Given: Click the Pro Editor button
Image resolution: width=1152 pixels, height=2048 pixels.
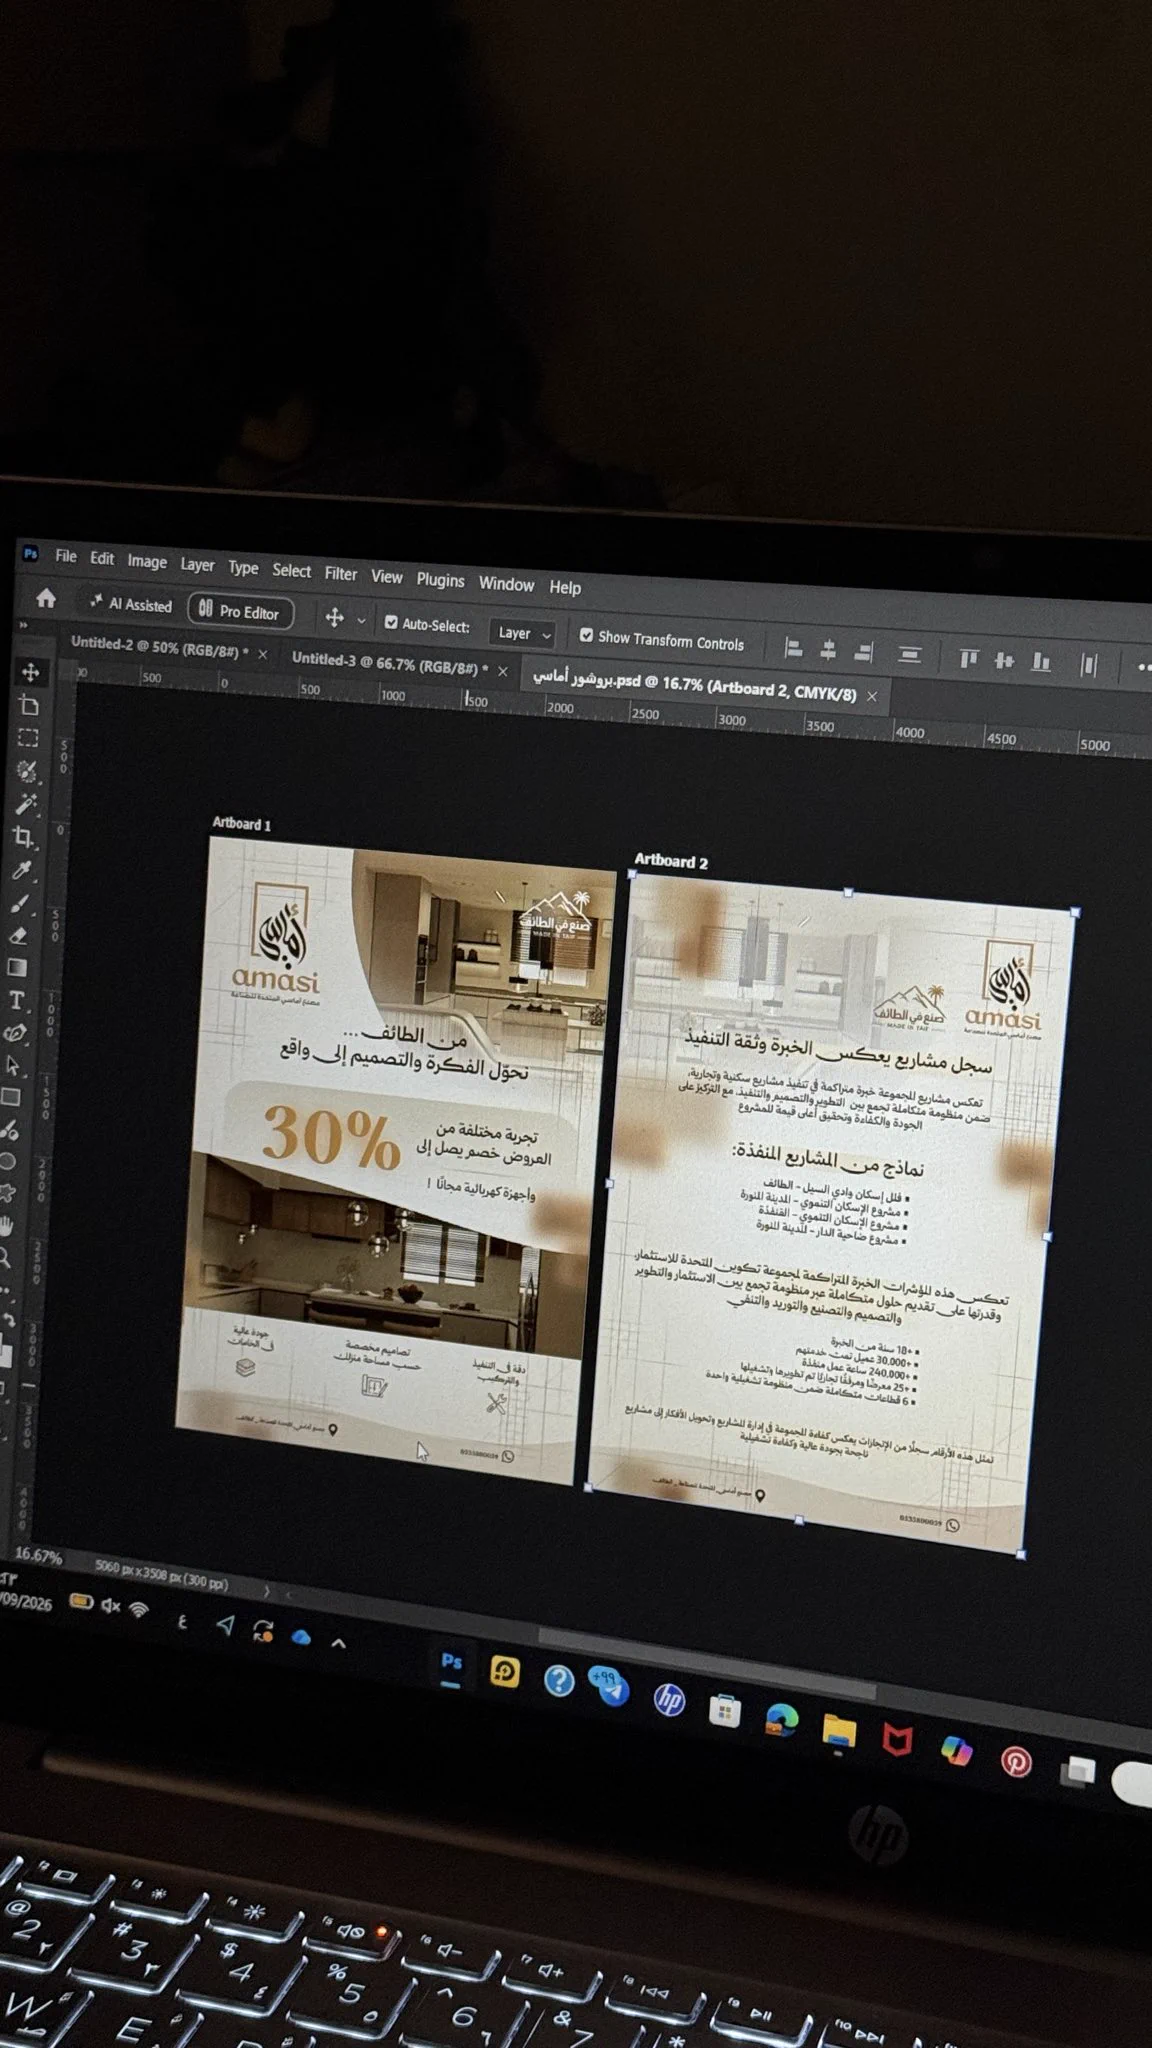Looking at the screenshot, I should pos(240,611).
